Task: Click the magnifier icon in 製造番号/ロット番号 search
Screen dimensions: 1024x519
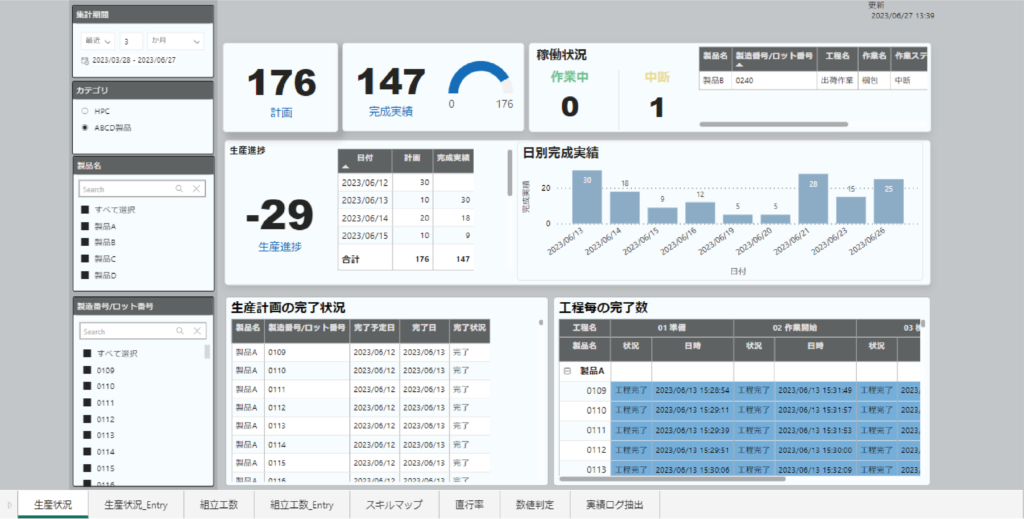Action: click(178, 331)
